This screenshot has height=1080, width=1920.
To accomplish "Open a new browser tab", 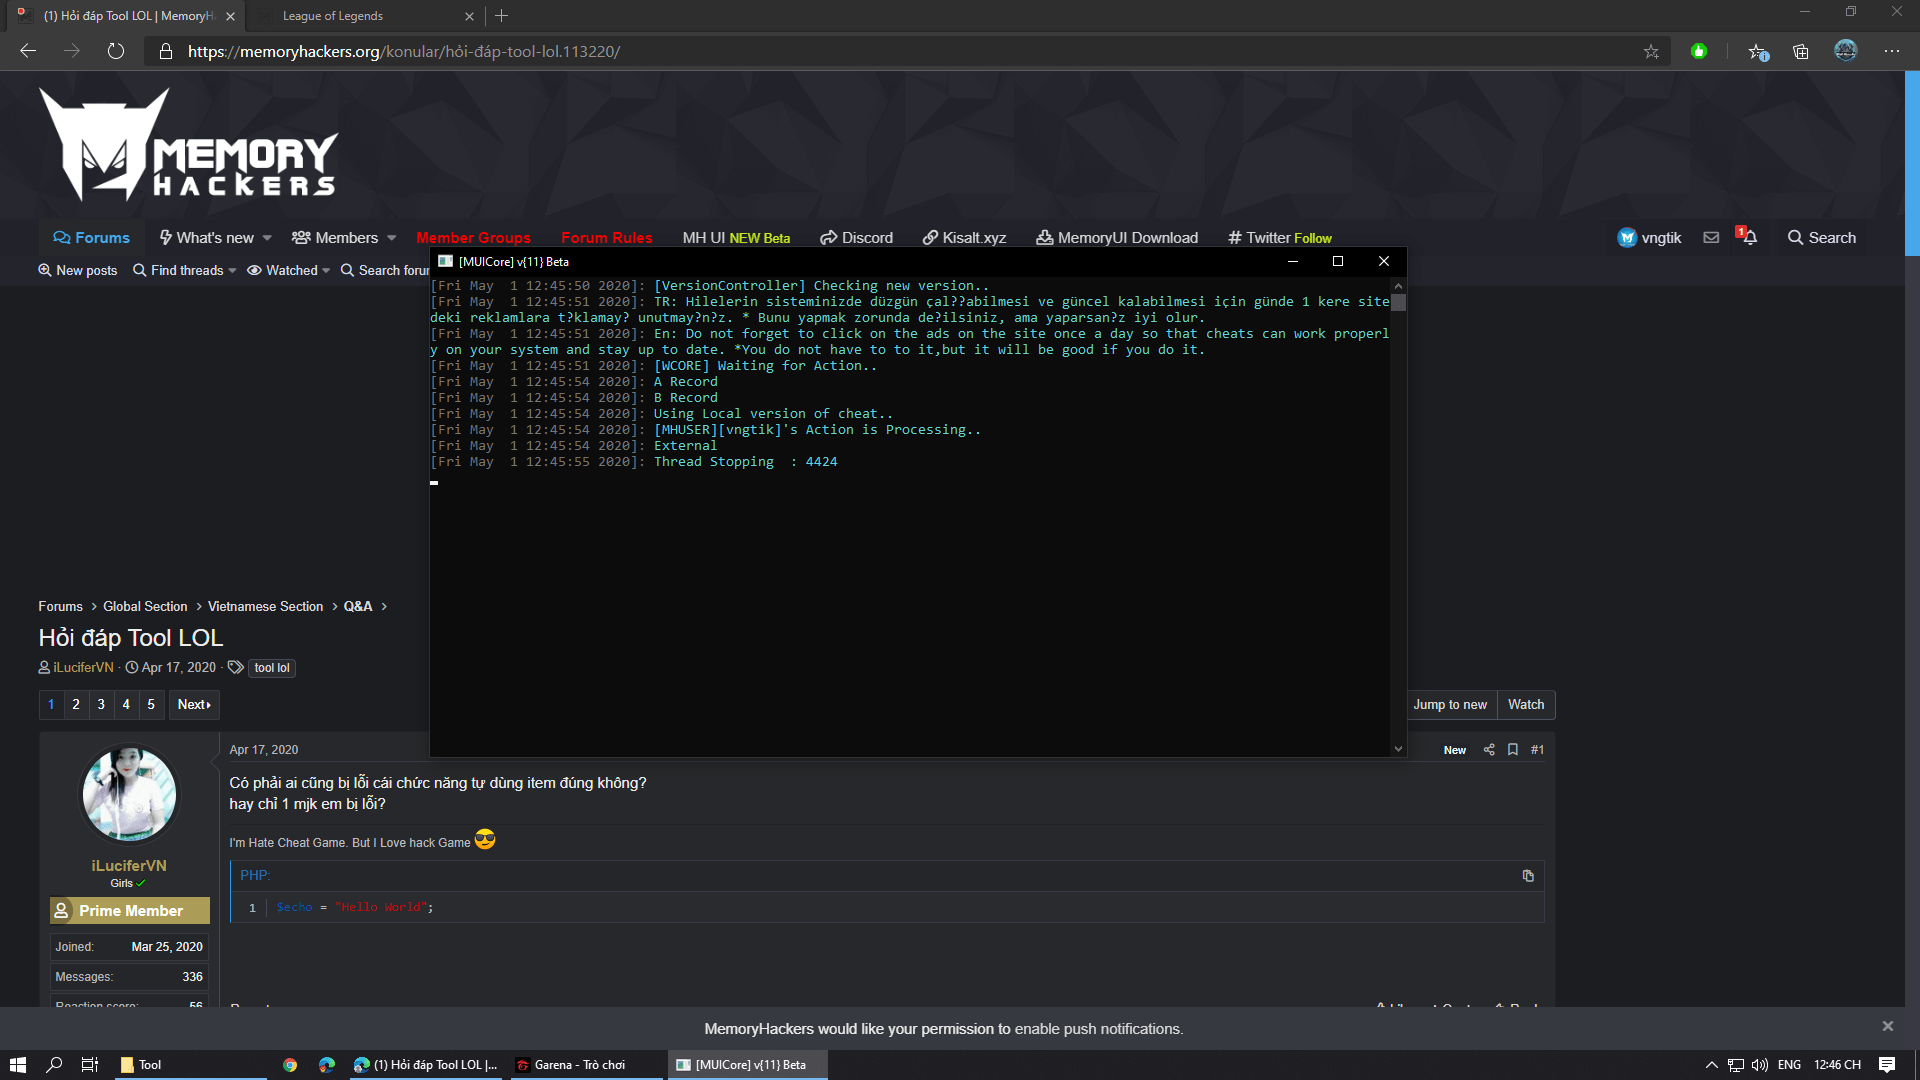I will click(x=502, y=16).
